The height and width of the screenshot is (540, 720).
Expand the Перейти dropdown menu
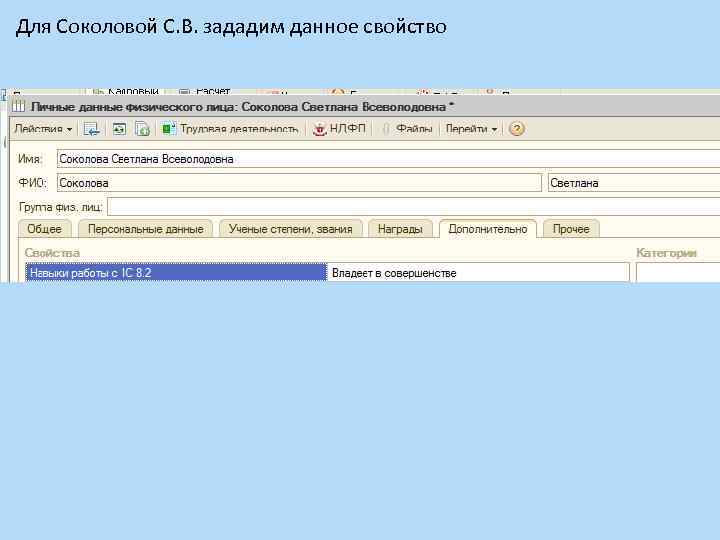472,129
